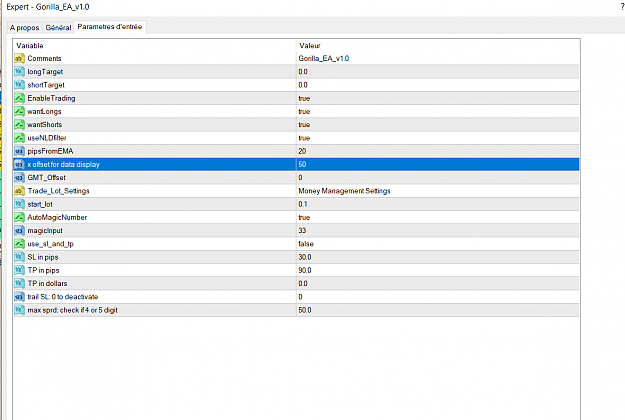Select the shortTarget variable name
Viewport: 625px width, 420px height.
click(46, 85)
